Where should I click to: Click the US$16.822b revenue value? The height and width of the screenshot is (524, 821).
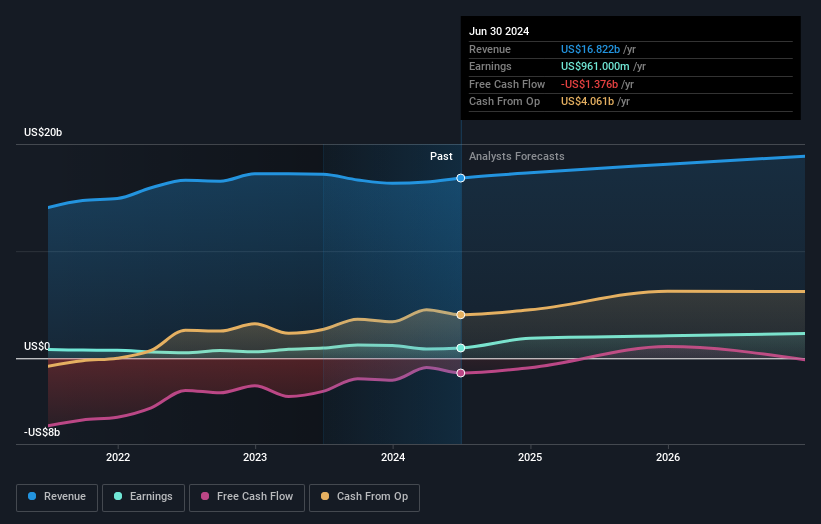(590, 49)
